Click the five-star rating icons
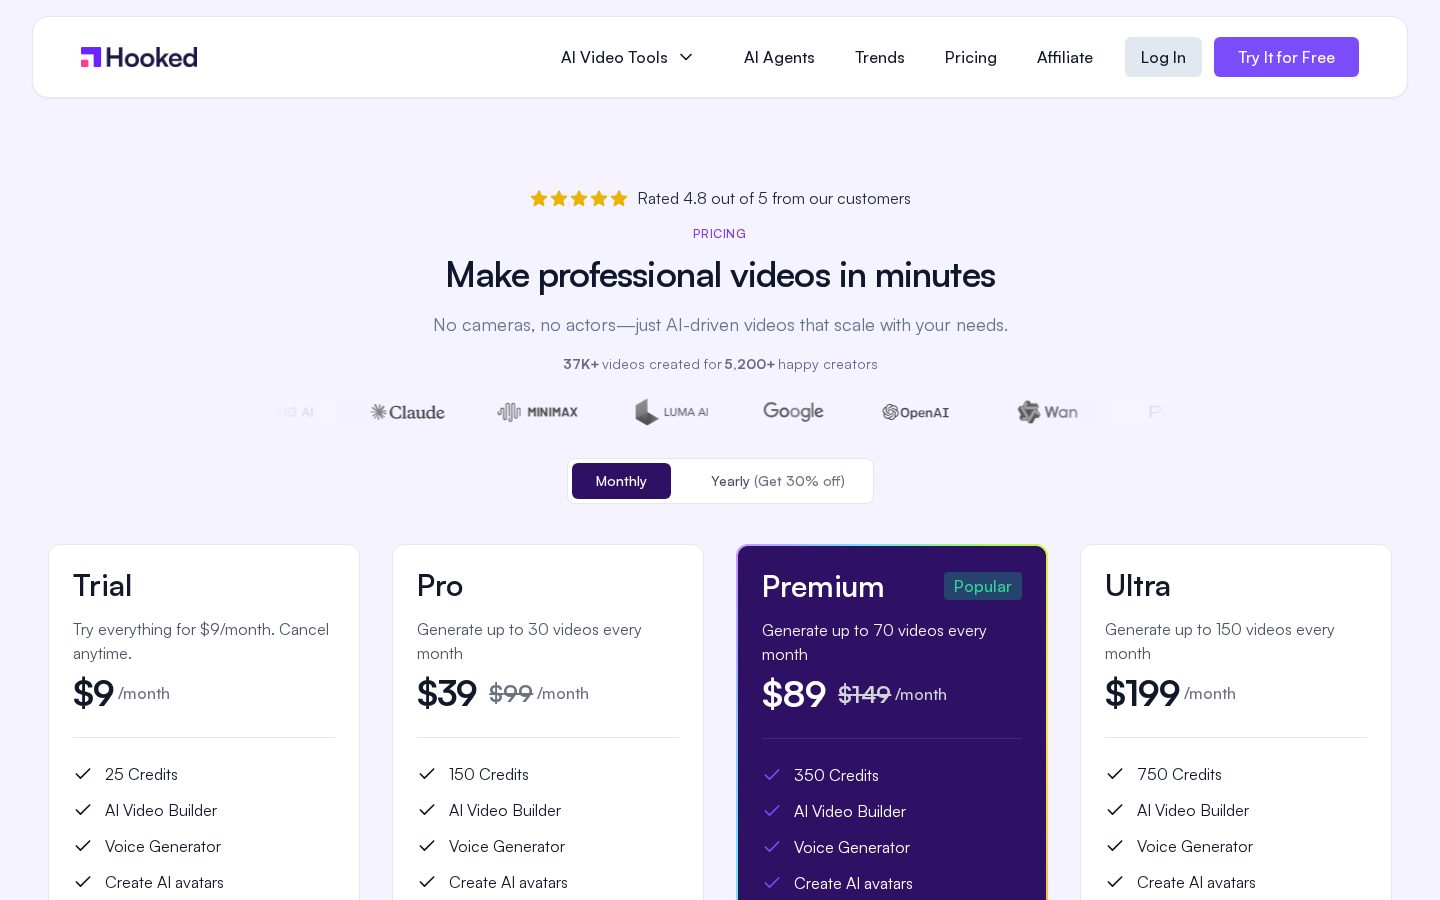Image resolution: width=1440 pixels, height=900 pixels. click(579, 198)
